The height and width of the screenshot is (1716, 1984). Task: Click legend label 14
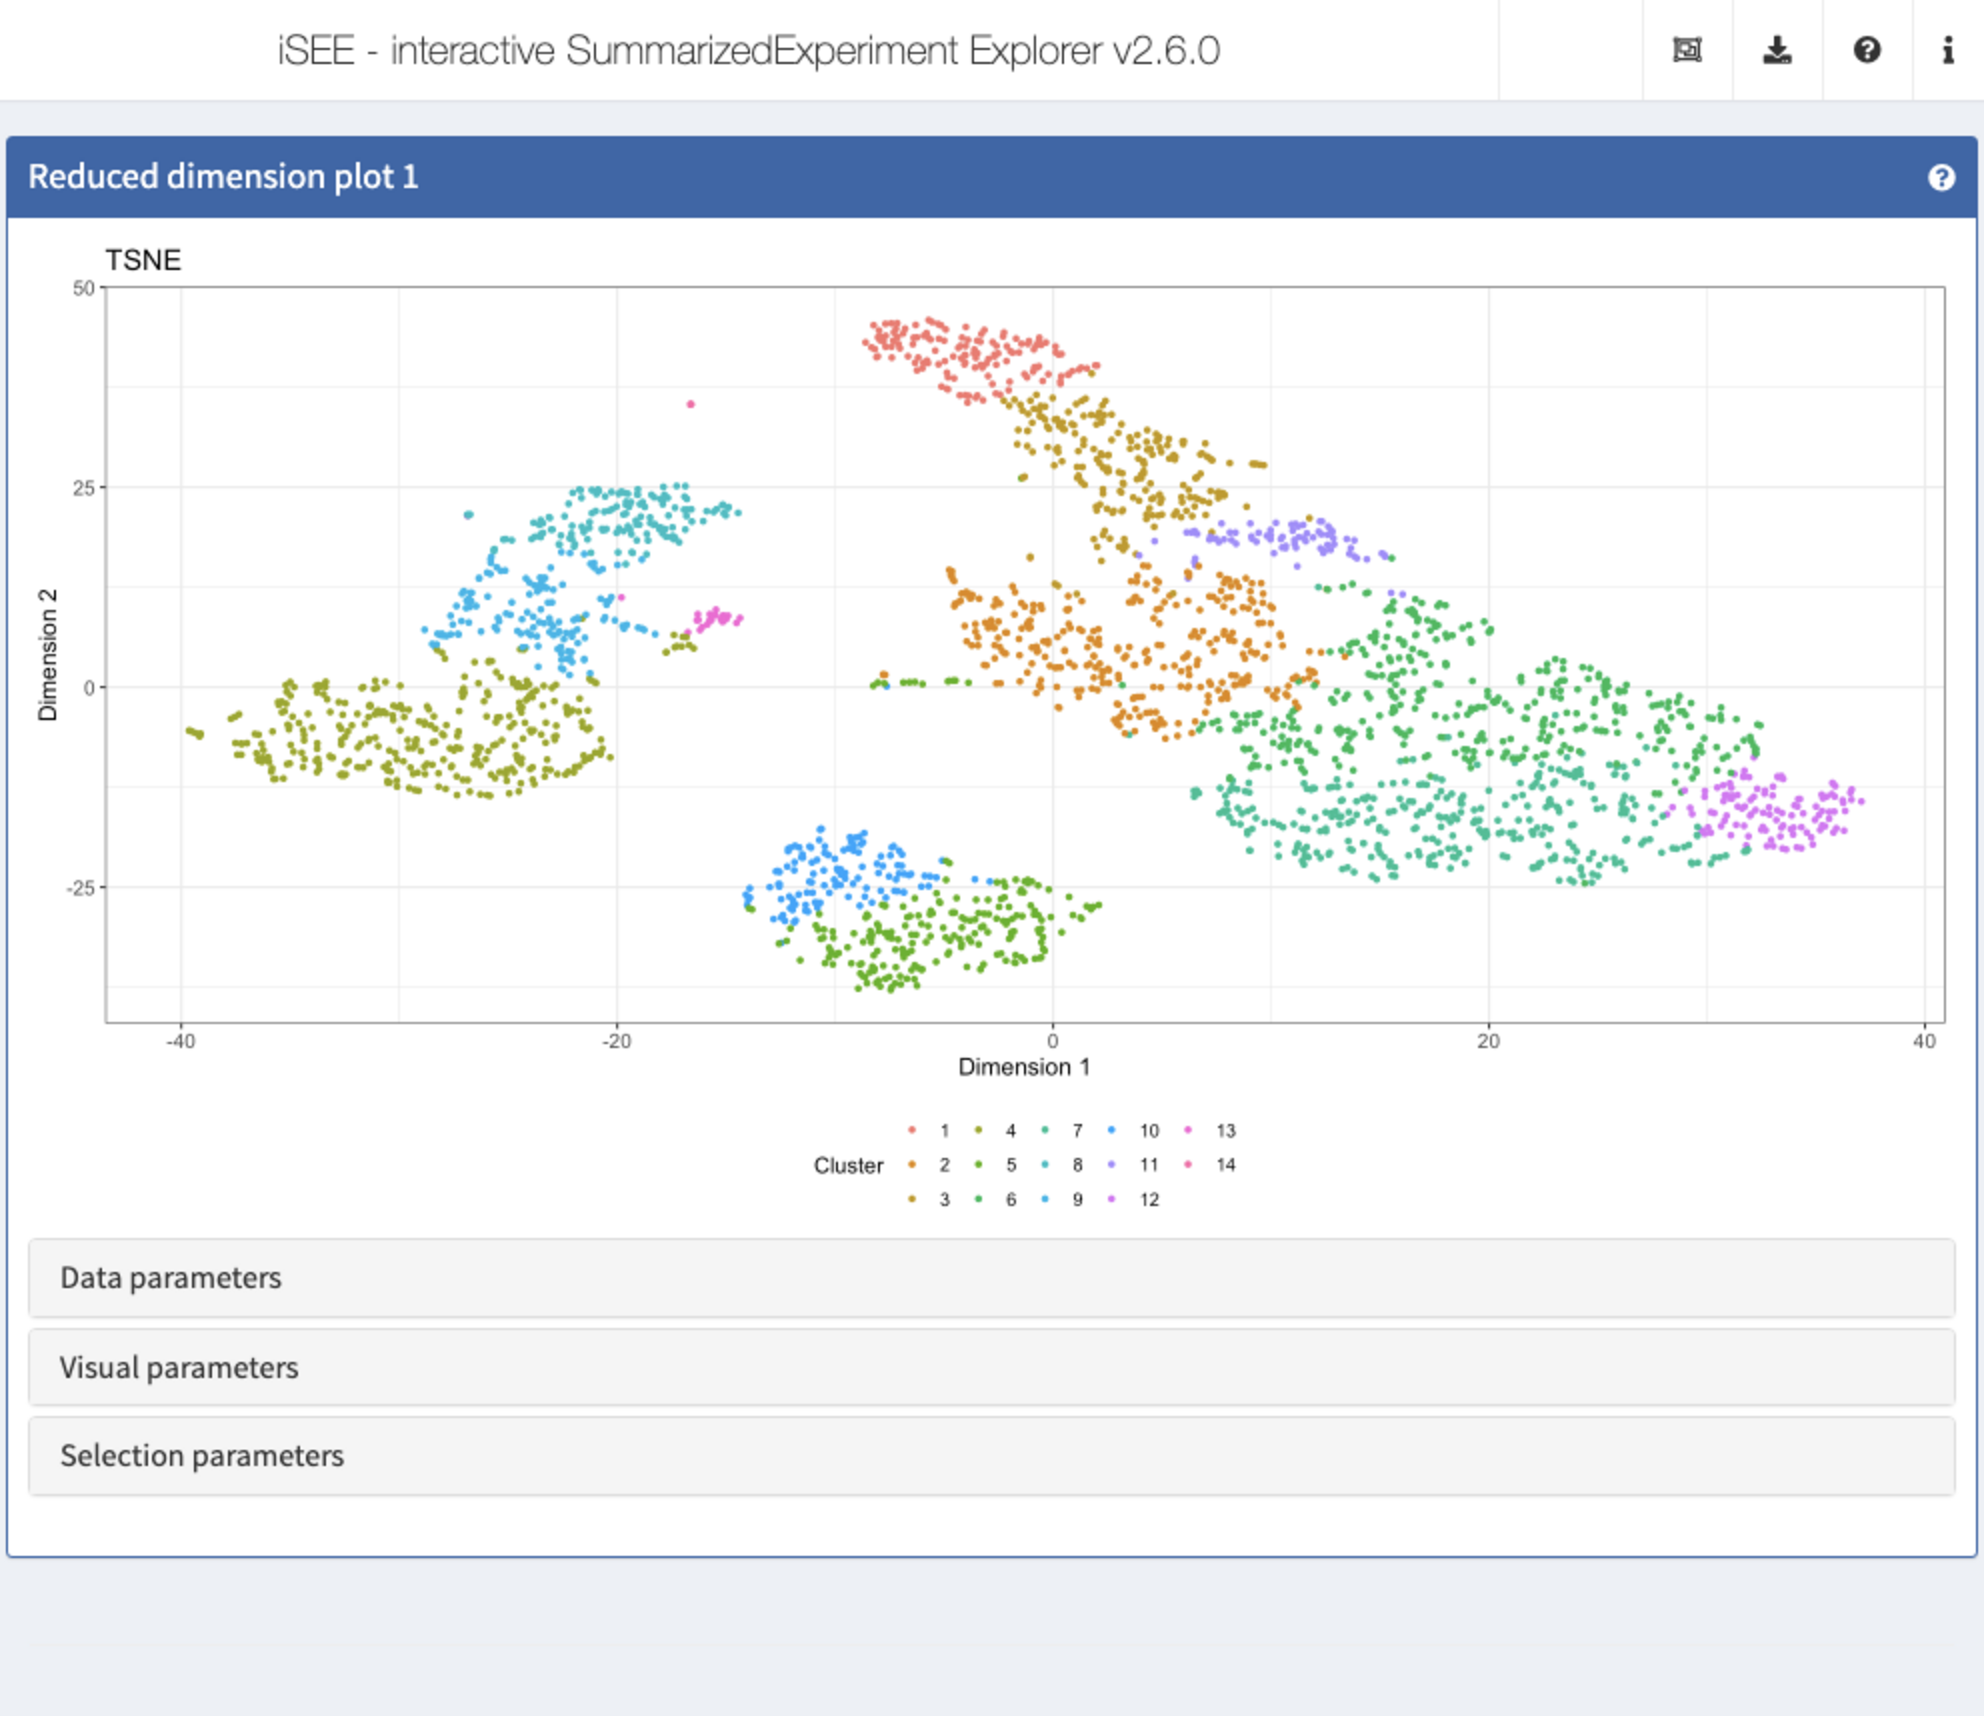[x=1226, y=1165]
